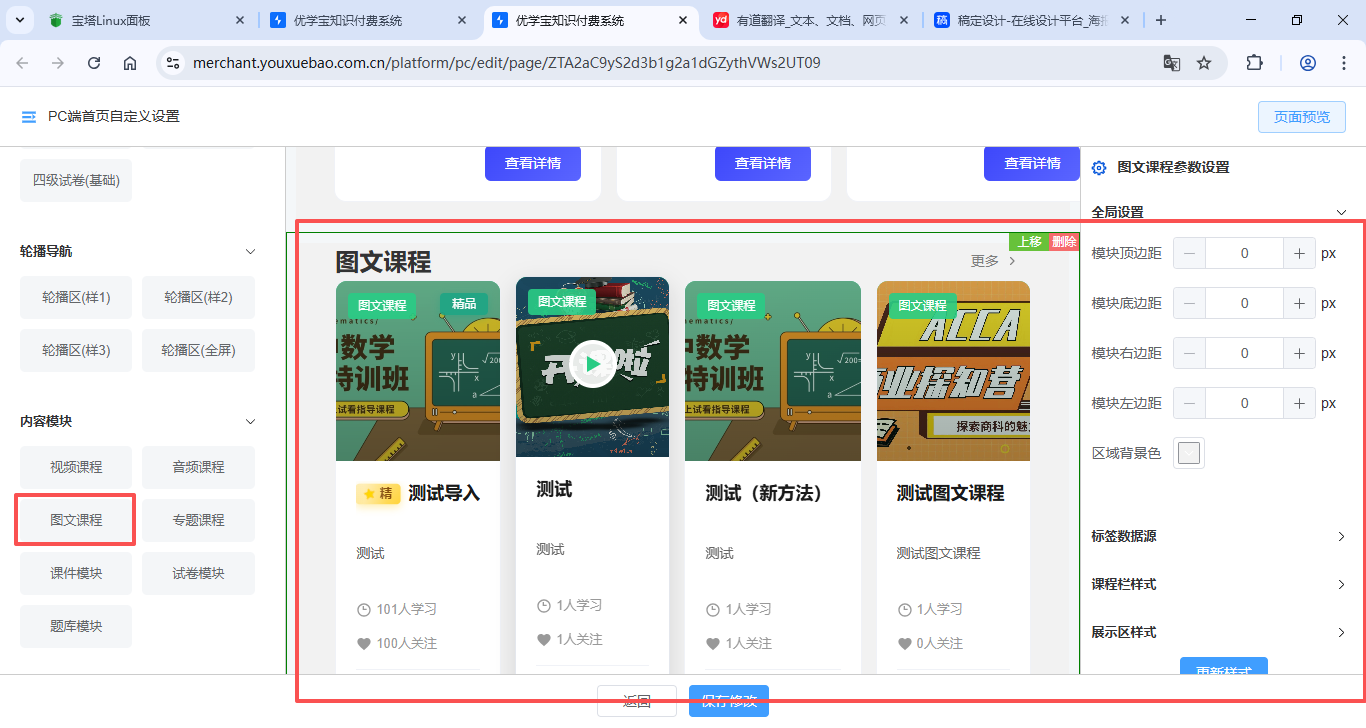
Task: Click the translate page icon in address bar
Action: coord(1171,63)
